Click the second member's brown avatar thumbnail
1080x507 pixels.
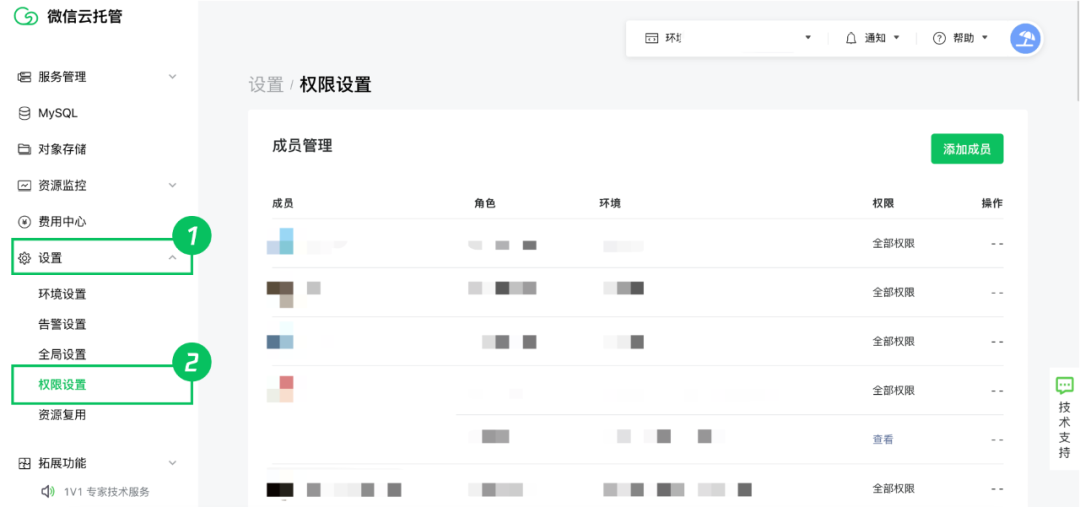[280, 294]
